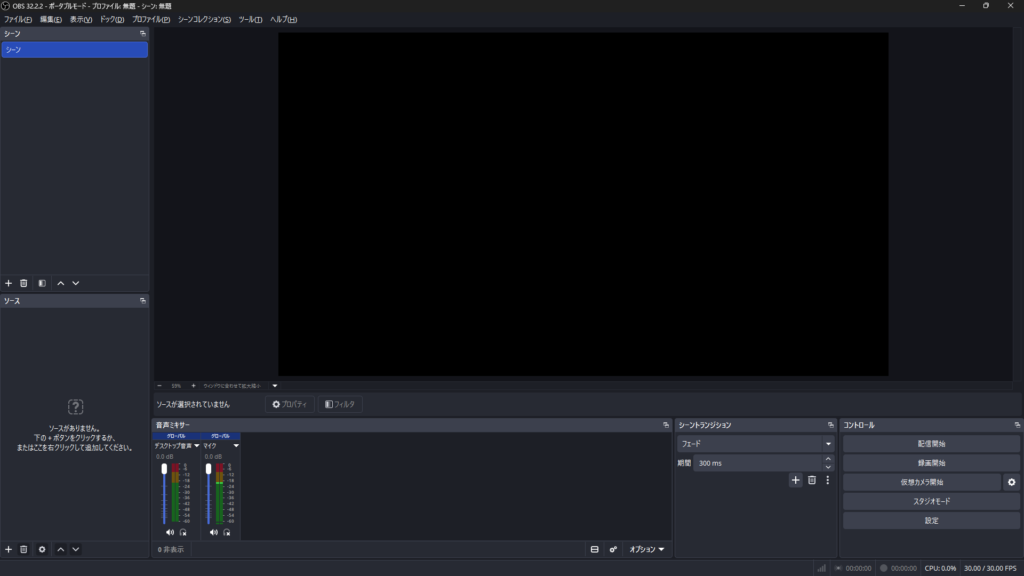Click 30.00 / 30.00 FPS status text

tap(990, 569)
